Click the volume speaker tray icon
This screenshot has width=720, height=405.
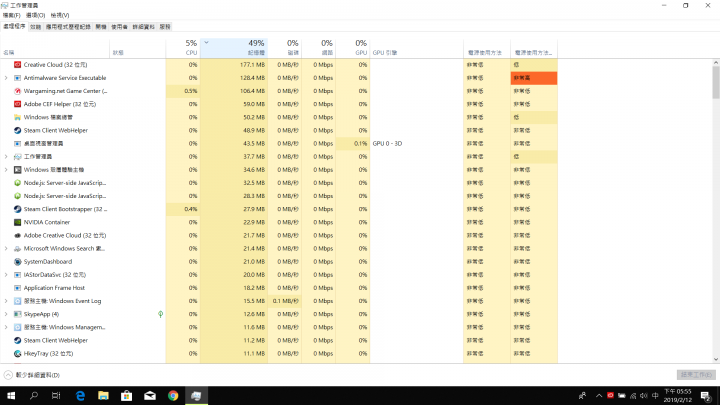click(644, 395)
